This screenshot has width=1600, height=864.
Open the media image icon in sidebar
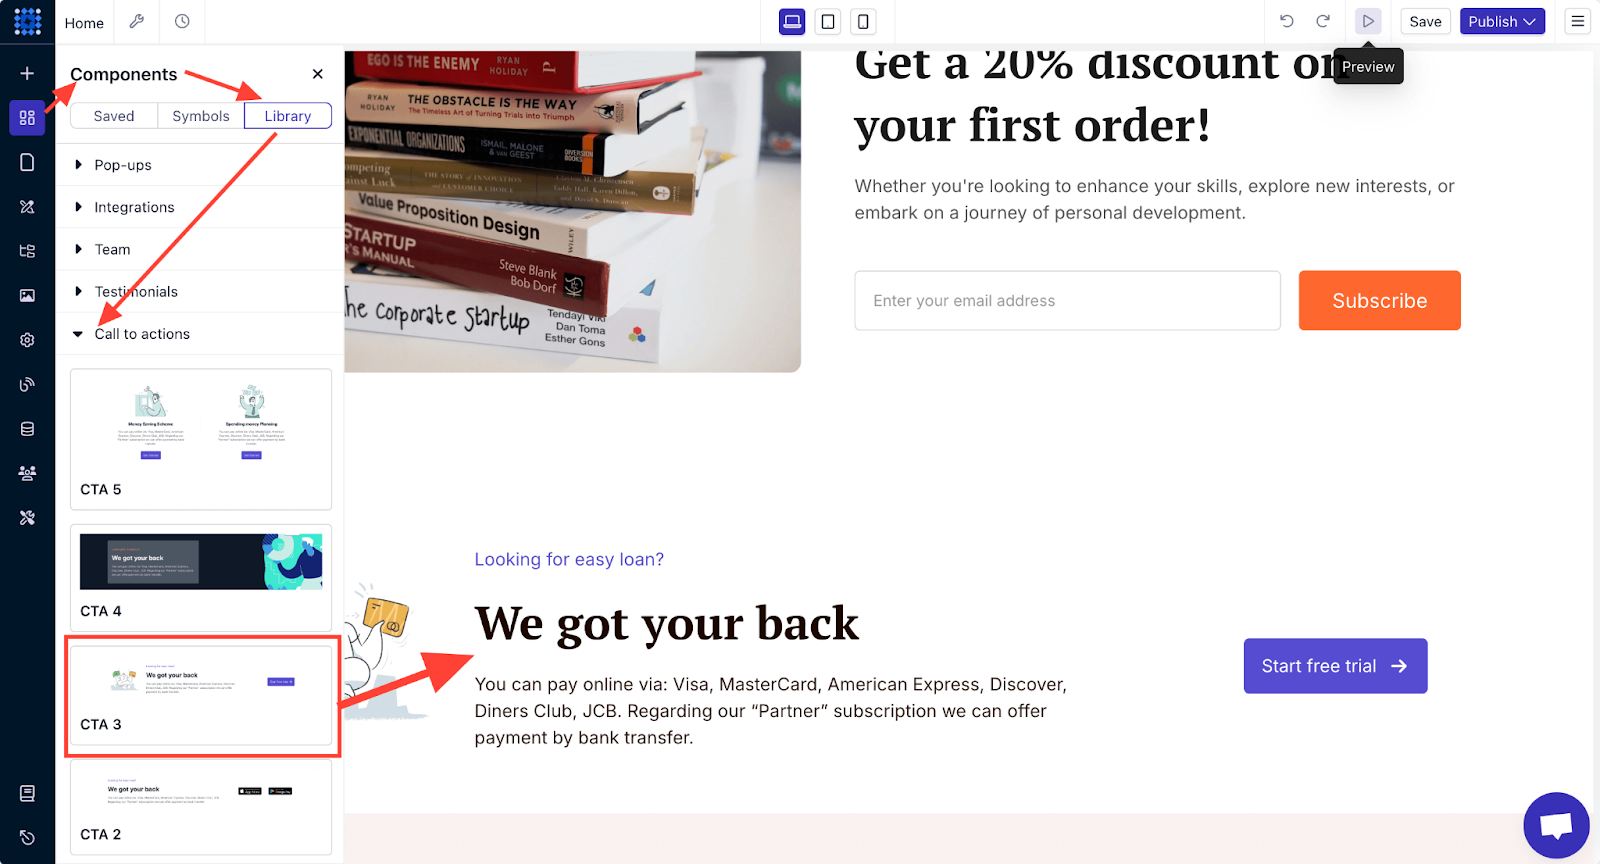coord(27,295)
